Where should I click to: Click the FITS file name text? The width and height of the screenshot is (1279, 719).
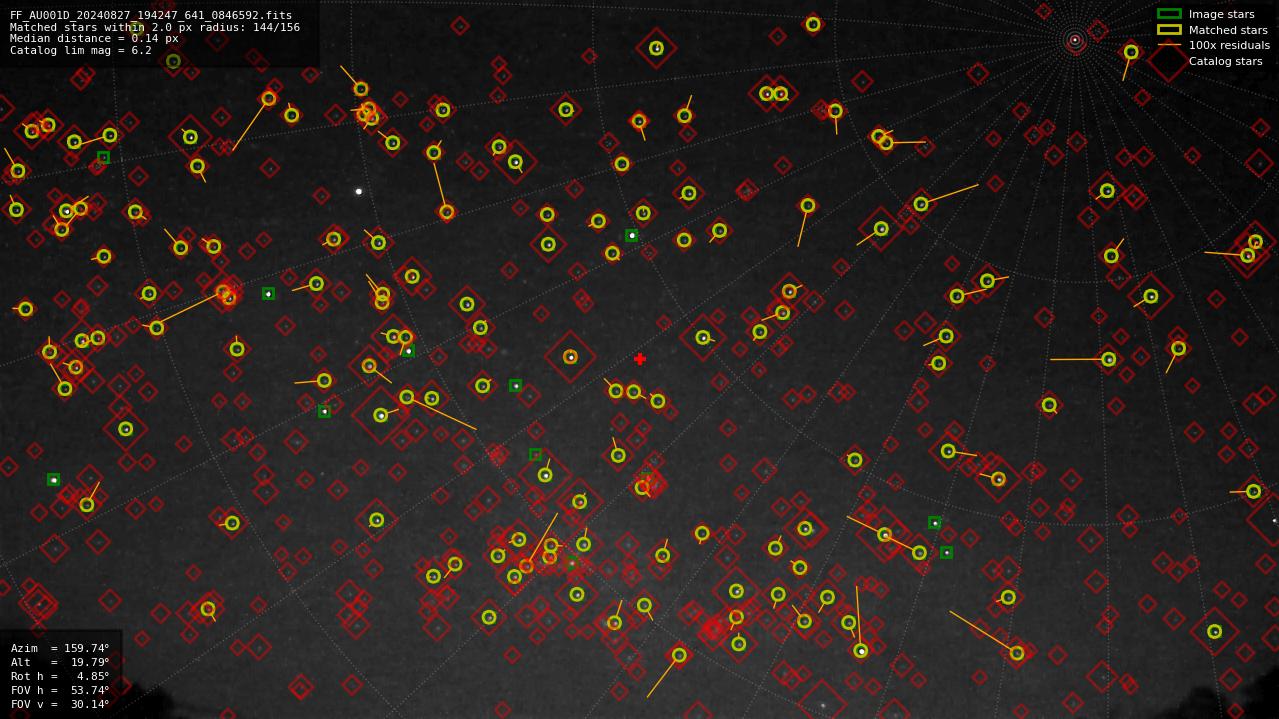tap(151, 16)
